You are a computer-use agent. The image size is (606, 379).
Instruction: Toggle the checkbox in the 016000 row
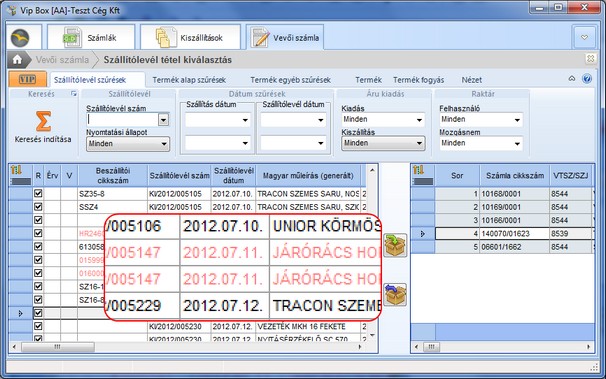pos(38,273)
